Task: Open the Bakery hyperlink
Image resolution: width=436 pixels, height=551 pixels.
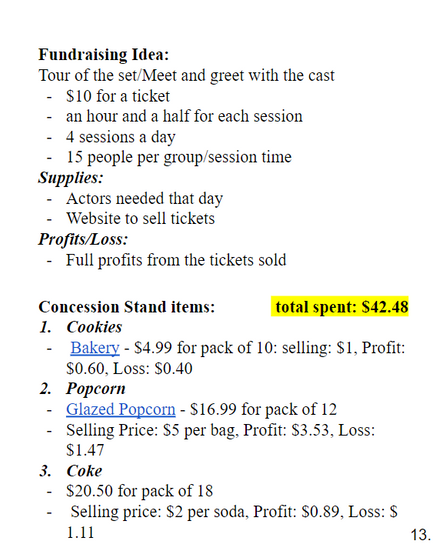Action: pyautogui.click(x=95, y=348)
